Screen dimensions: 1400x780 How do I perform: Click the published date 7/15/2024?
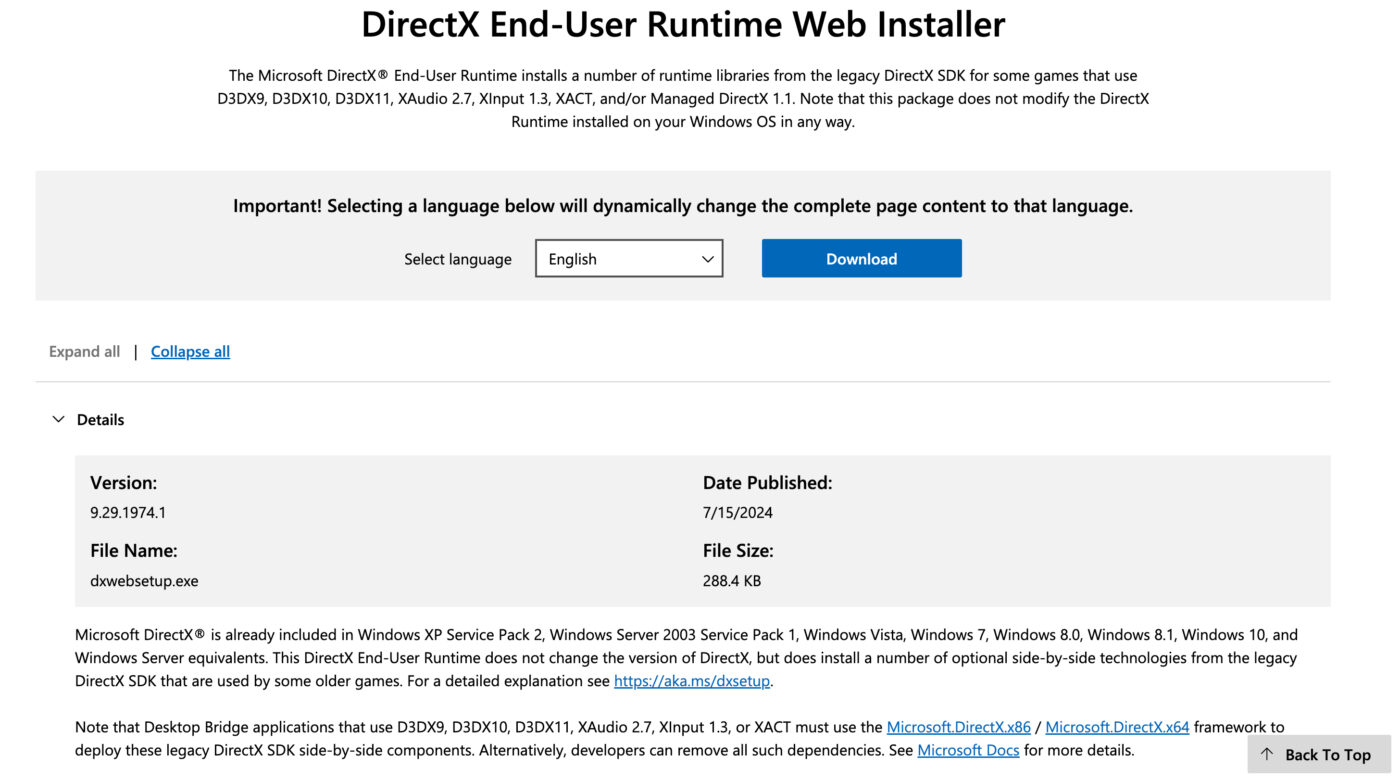click(738, 512)
